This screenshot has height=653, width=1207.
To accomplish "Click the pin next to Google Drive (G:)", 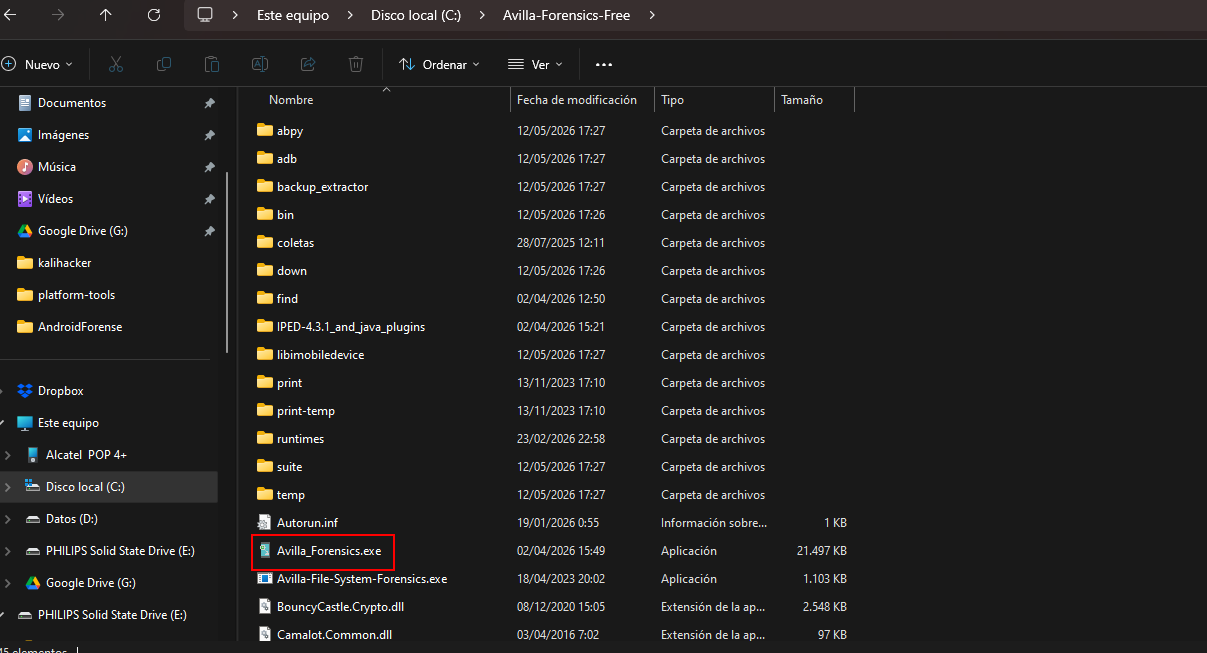I will point(209,231).
